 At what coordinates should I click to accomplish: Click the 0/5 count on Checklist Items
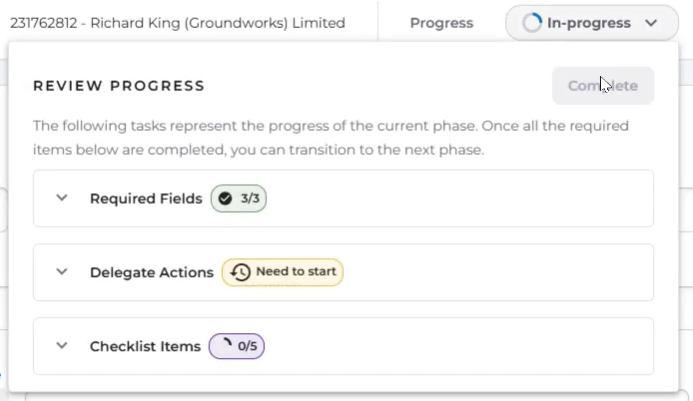click(247, 346)
